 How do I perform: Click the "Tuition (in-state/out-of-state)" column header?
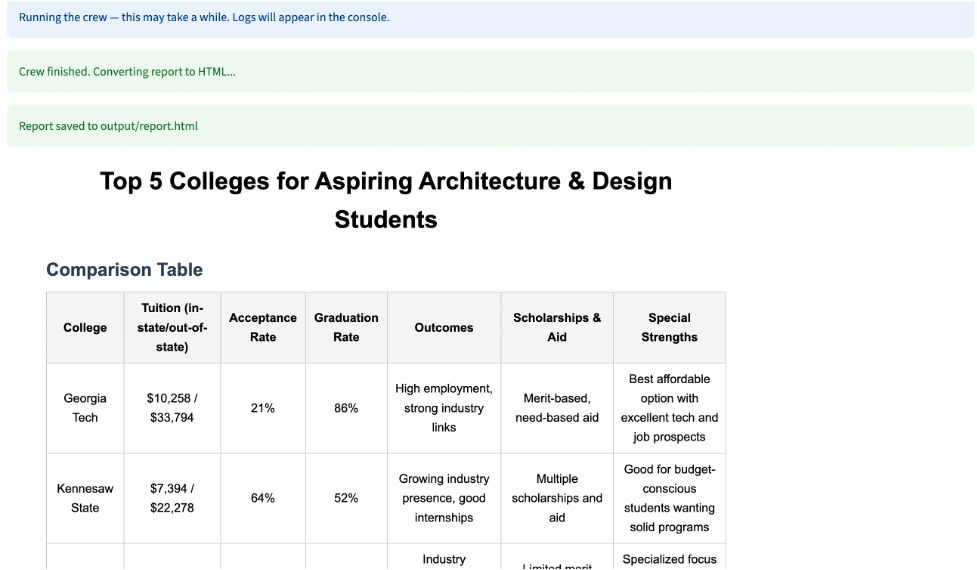[172, 328]
